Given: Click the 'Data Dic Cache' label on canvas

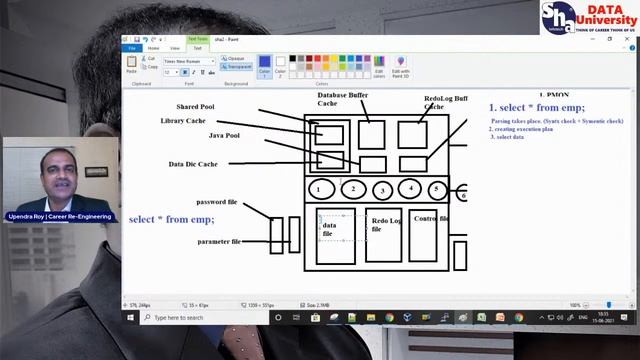Looking at the screenshot, I should pos(193,164).
